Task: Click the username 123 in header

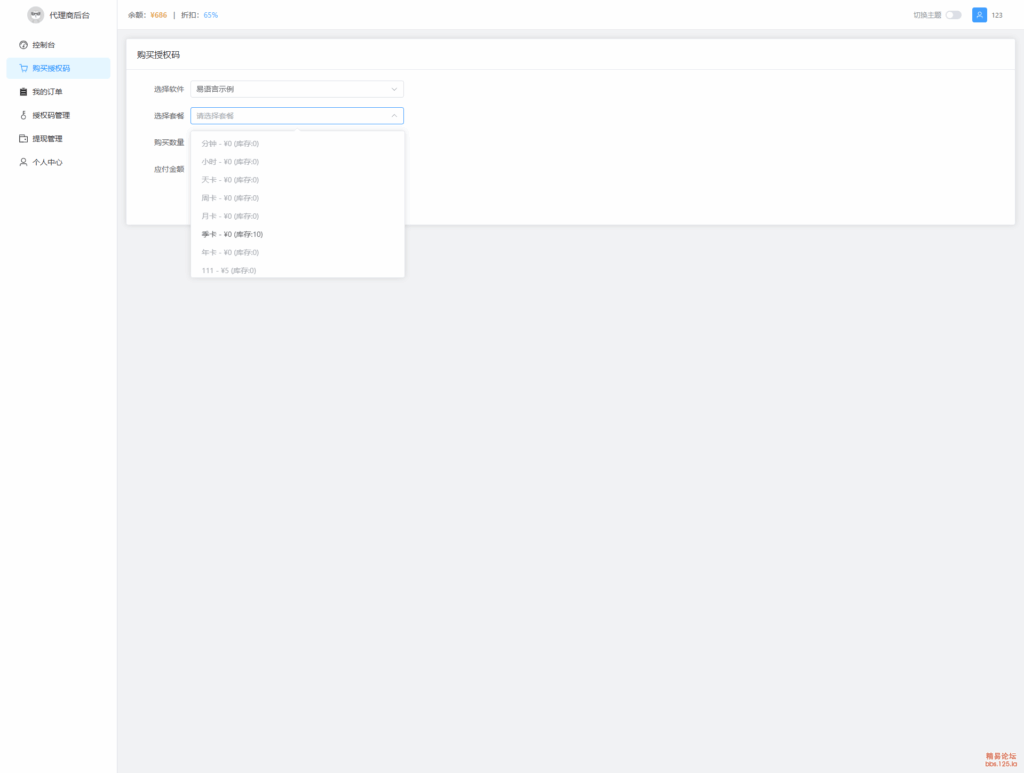Action: [x=997, y=15]
